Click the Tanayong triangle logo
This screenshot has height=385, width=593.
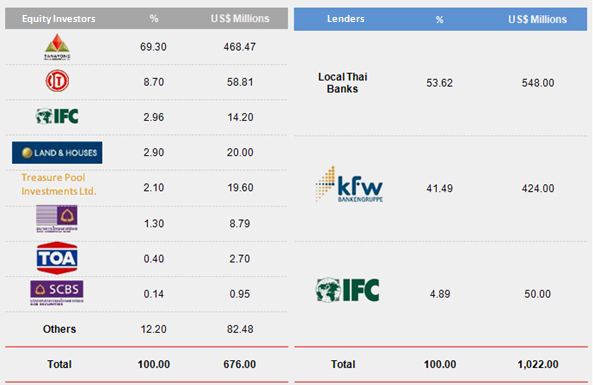point(57,47)
